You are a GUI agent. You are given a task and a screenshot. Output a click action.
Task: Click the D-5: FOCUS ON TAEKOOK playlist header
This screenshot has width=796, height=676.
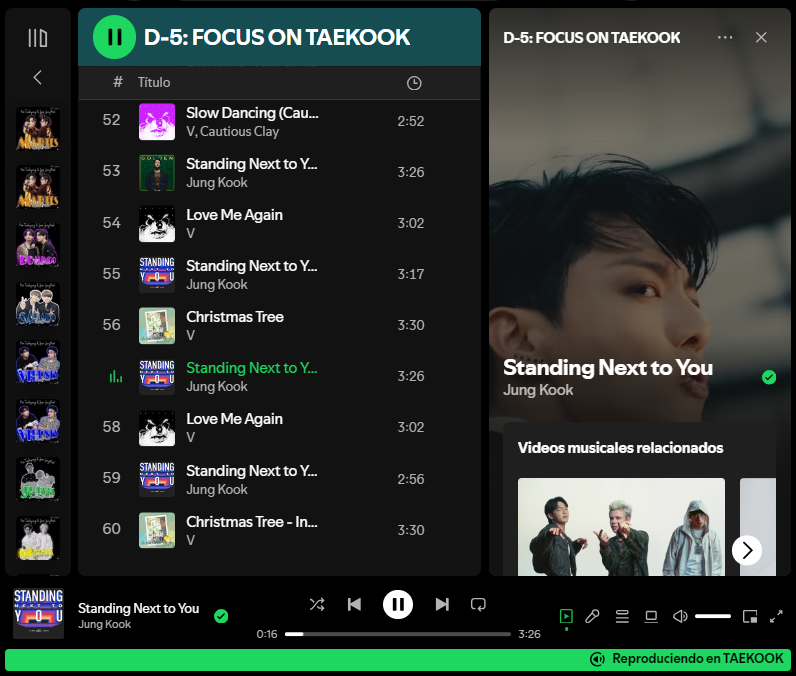(x=277, y=37)
